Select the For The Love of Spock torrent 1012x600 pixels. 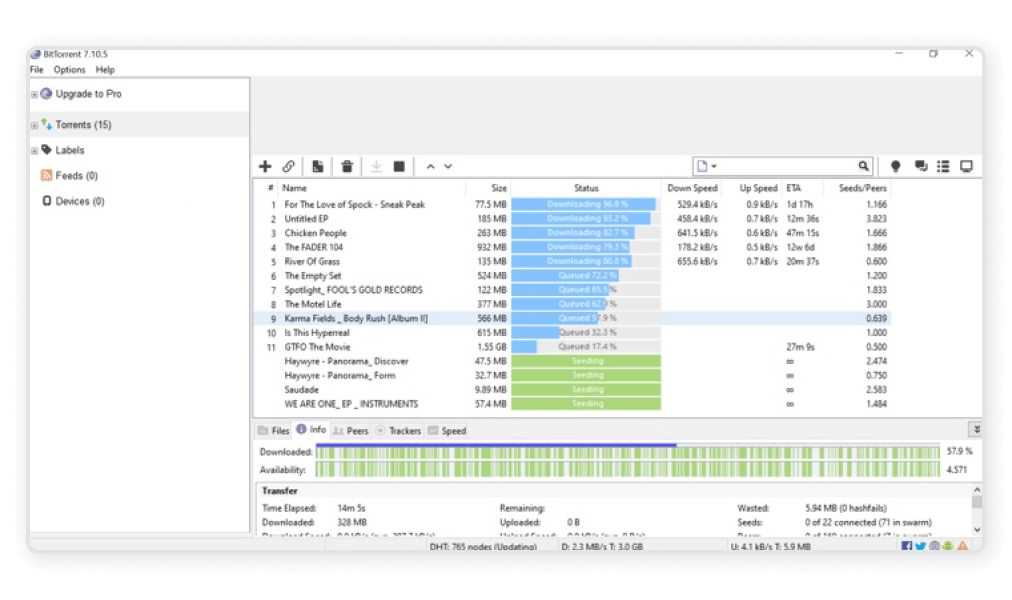click(x=571, y=205)
